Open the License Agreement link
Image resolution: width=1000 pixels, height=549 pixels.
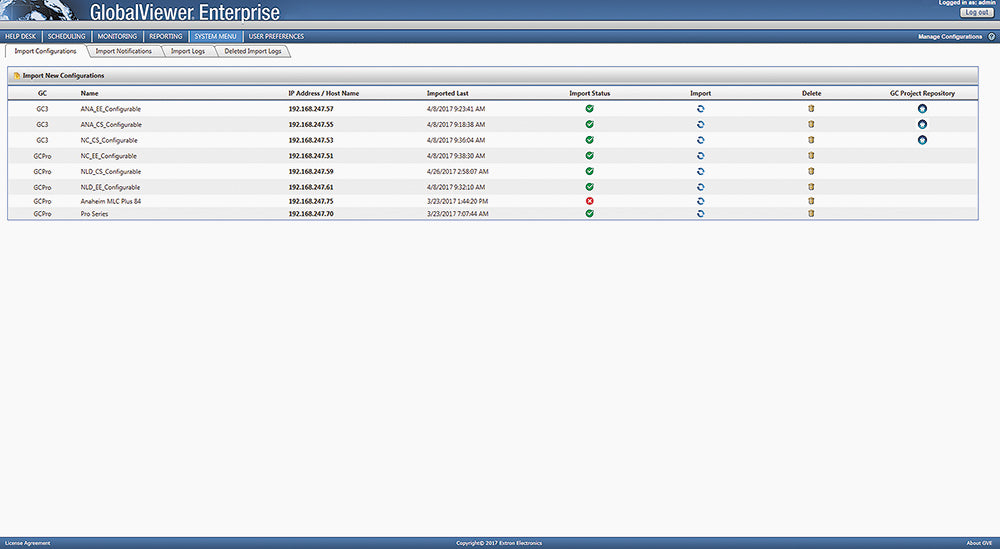27,543
